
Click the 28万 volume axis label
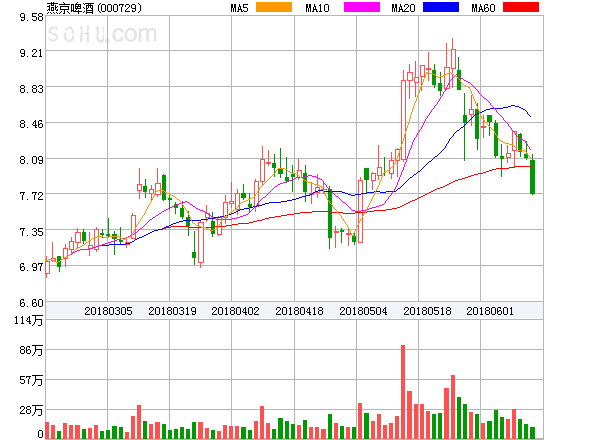31,410
